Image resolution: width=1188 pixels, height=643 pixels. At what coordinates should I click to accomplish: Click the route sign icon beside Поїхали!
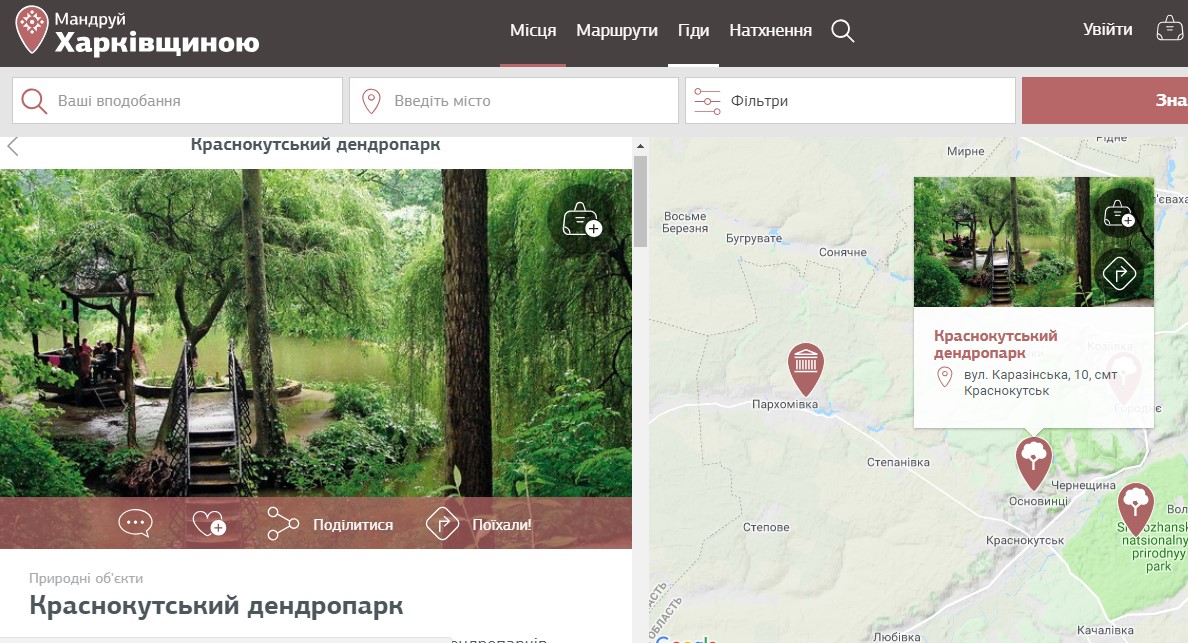click(442, 523)
